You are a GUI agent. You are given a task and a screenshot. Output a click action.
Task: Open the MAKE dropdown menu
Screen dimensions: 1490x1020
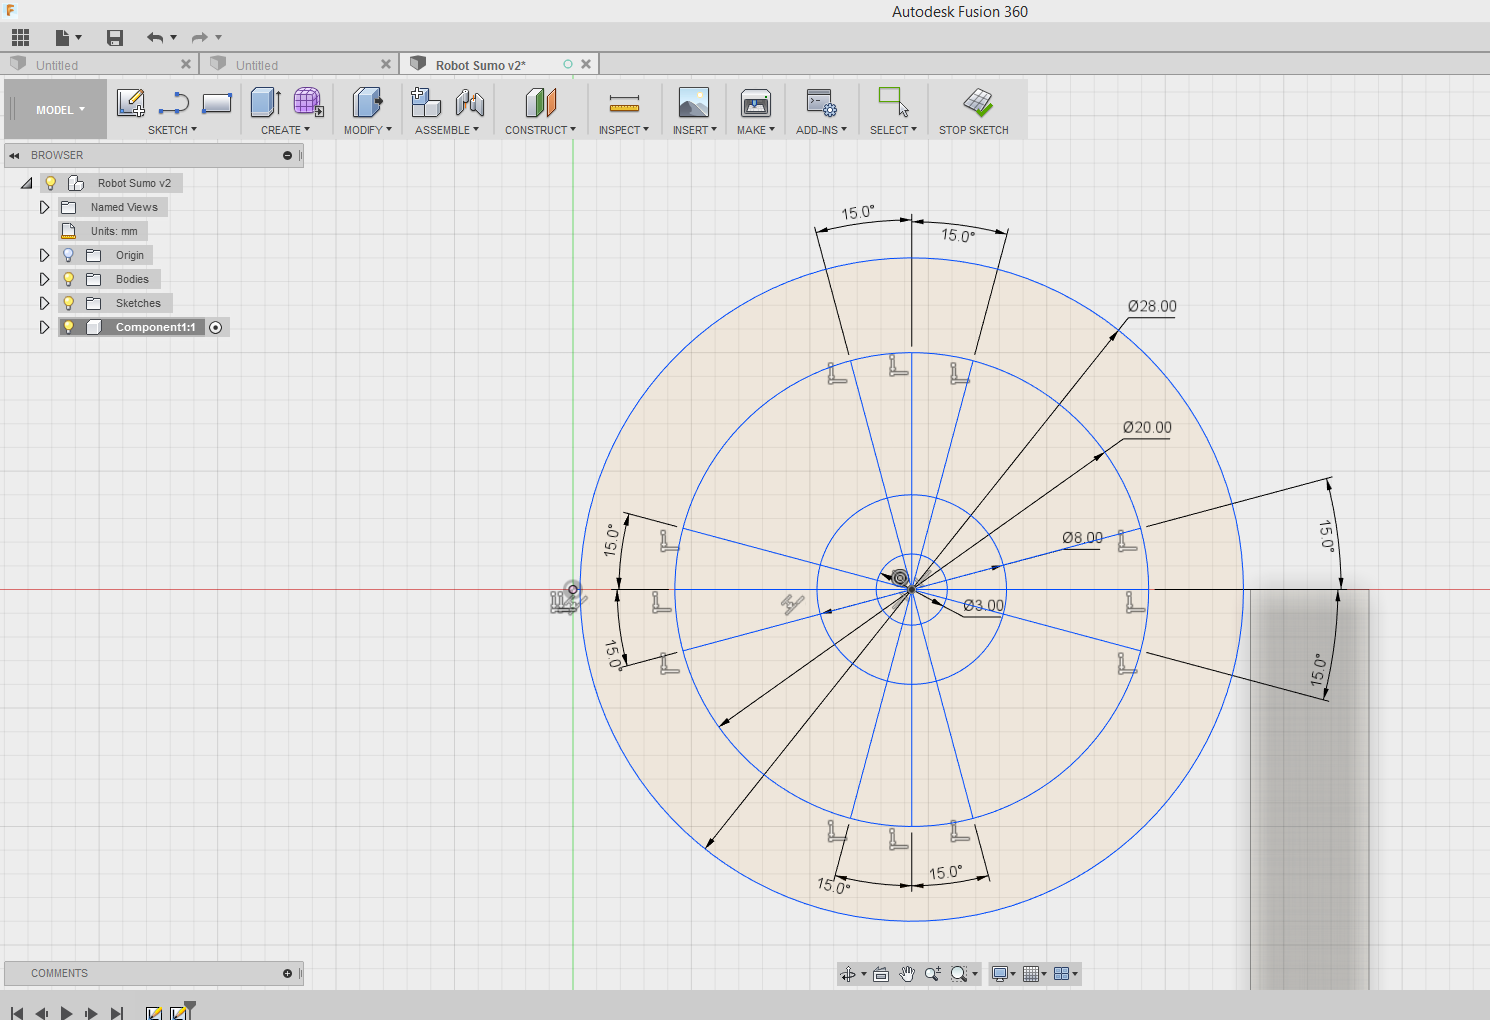click(x=756, y=130)
